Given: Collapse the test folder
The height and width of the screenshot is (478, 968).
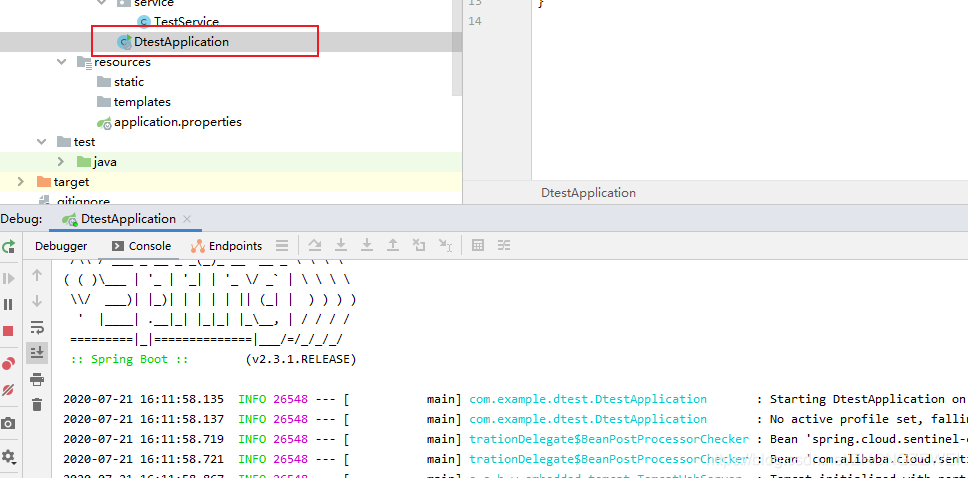Looking at the screenshot, I should pos(41,142).
